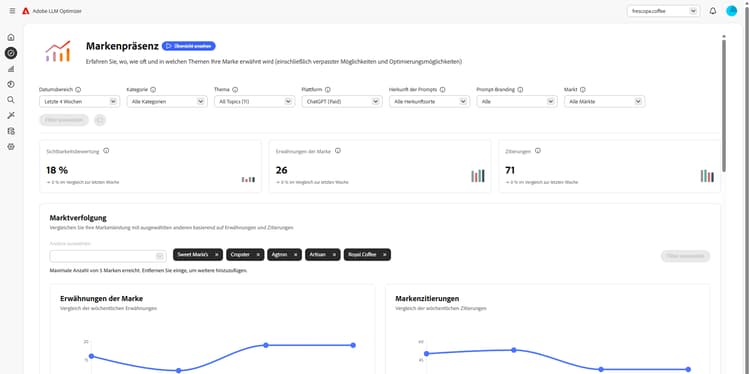Click last data point in Erwähnungen chart

point(353,345)
